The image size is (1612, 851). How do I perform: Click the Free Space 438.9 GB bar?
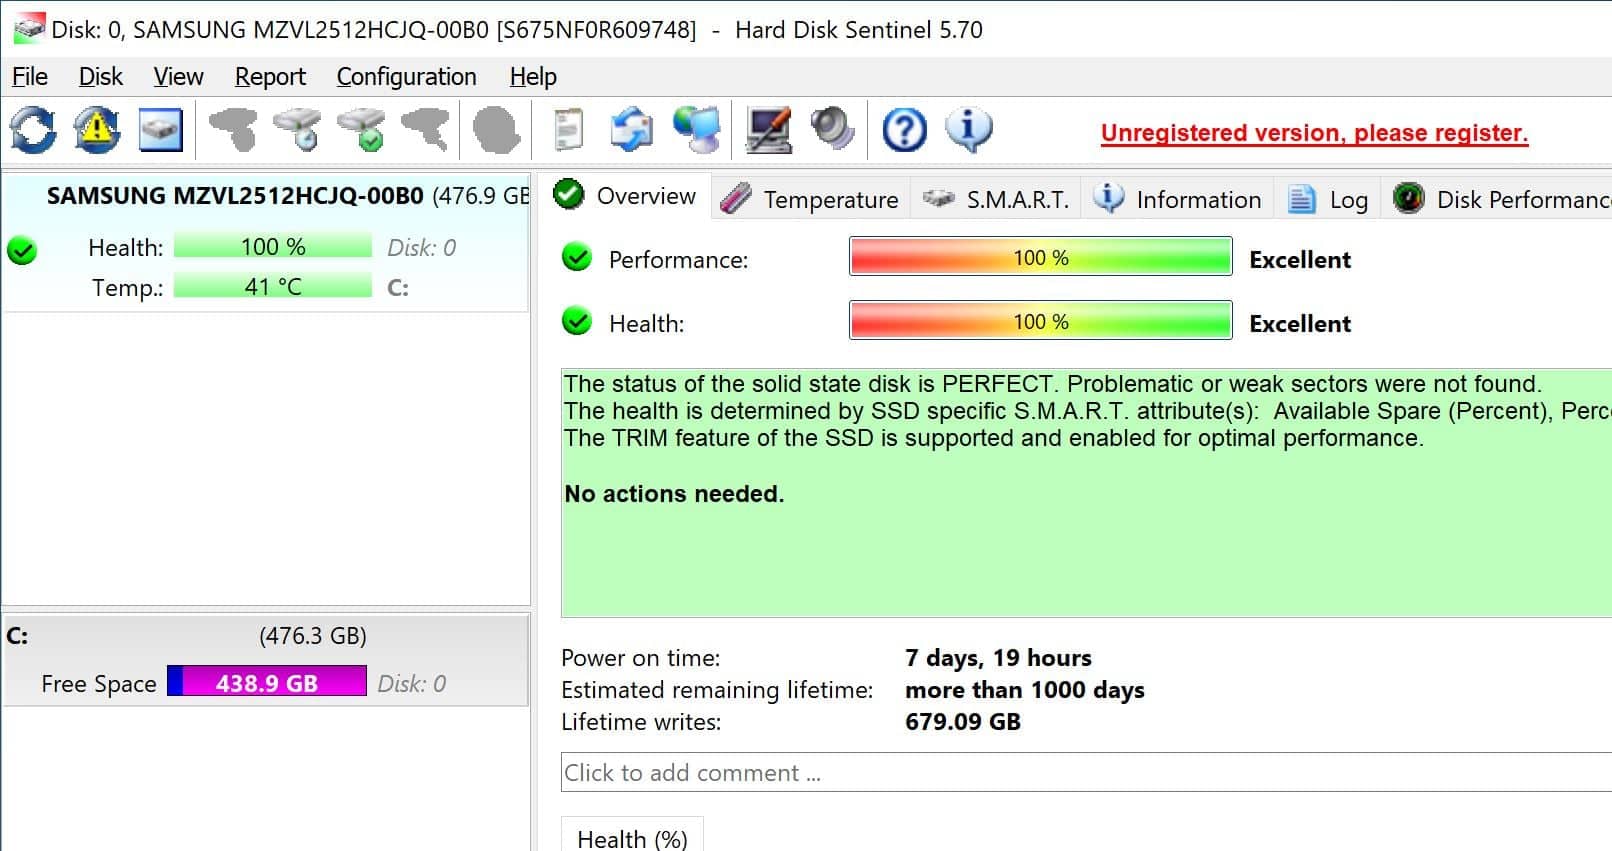click(267, 682)
